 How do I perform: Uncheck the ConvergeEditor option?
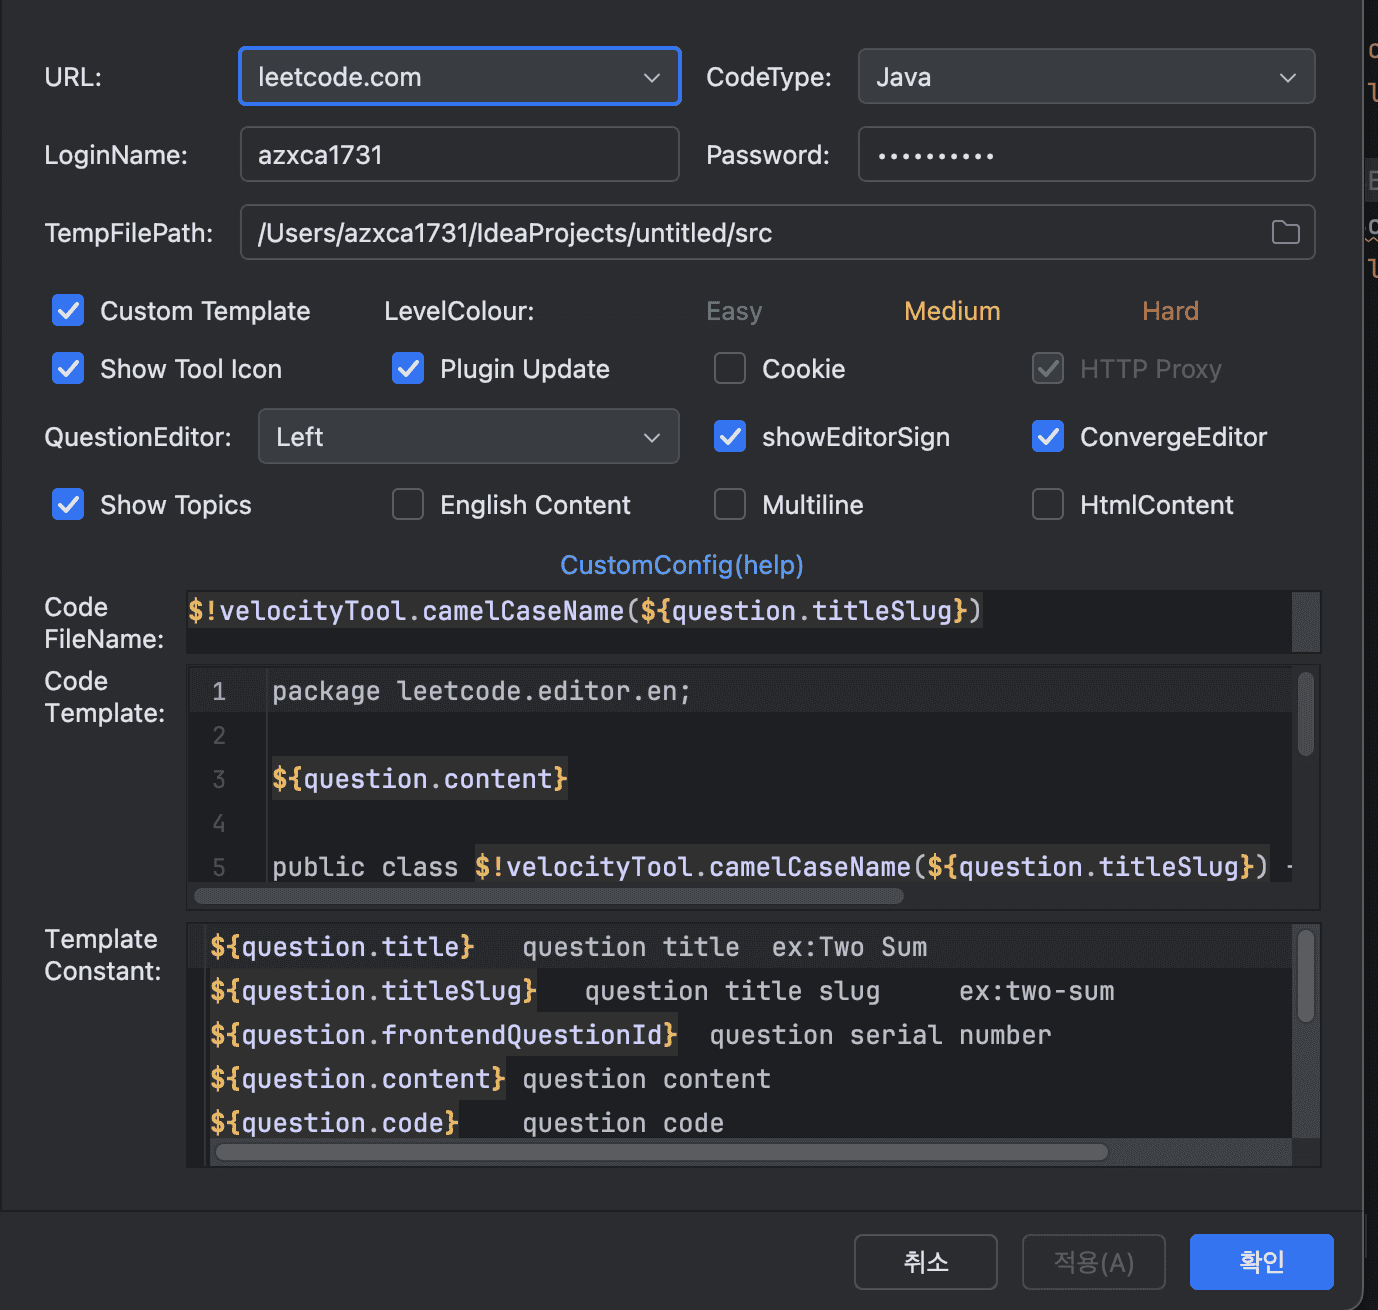(x=1048, y=437)
